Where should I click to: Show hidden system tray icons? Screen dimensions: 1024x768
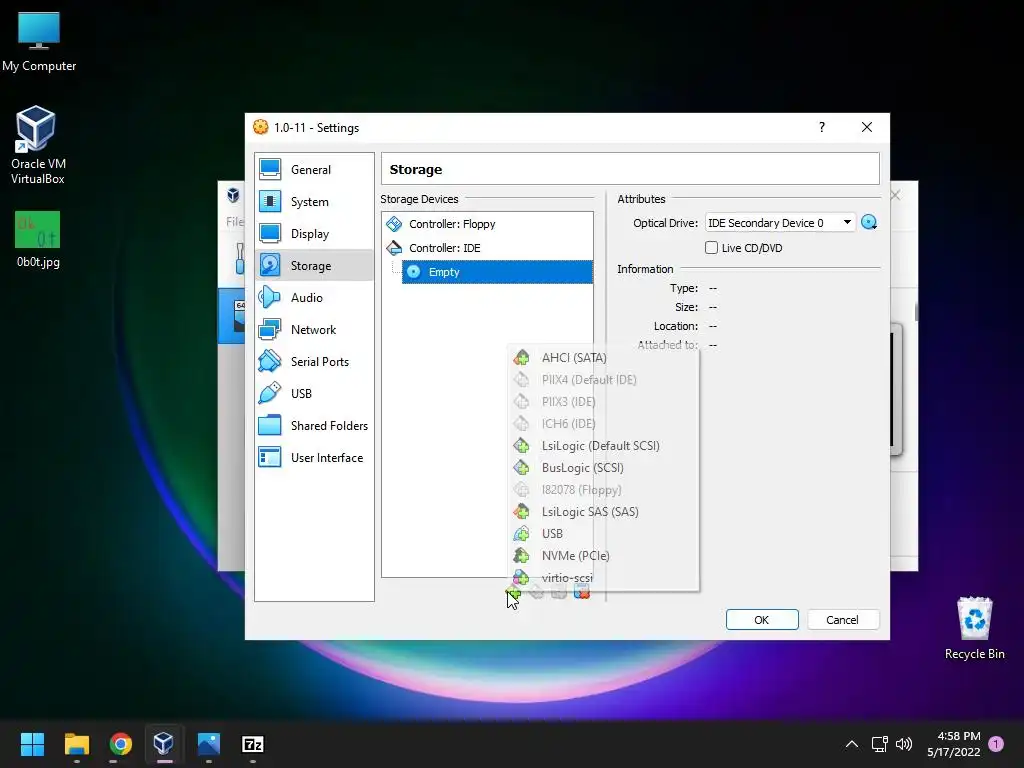[852, 744]
